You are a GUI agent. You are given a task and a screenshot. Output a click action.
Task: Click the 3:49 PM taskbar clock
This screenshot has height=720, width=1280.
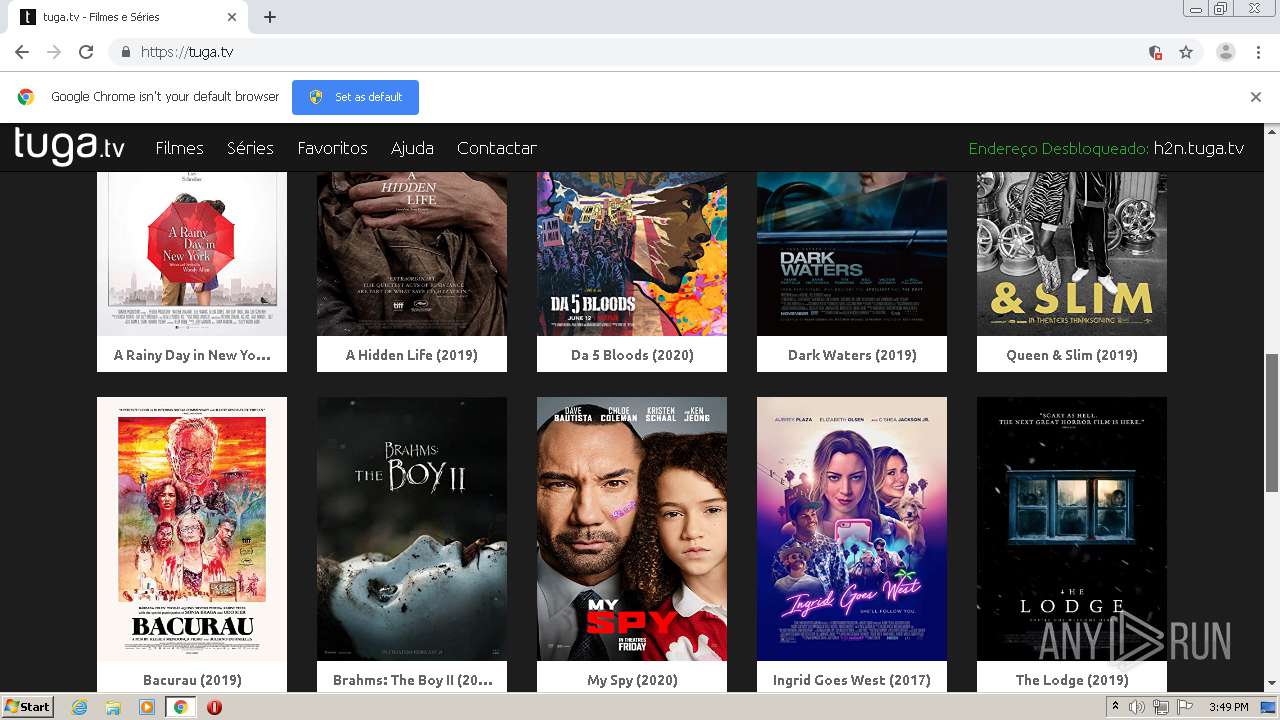(1228, 707)
